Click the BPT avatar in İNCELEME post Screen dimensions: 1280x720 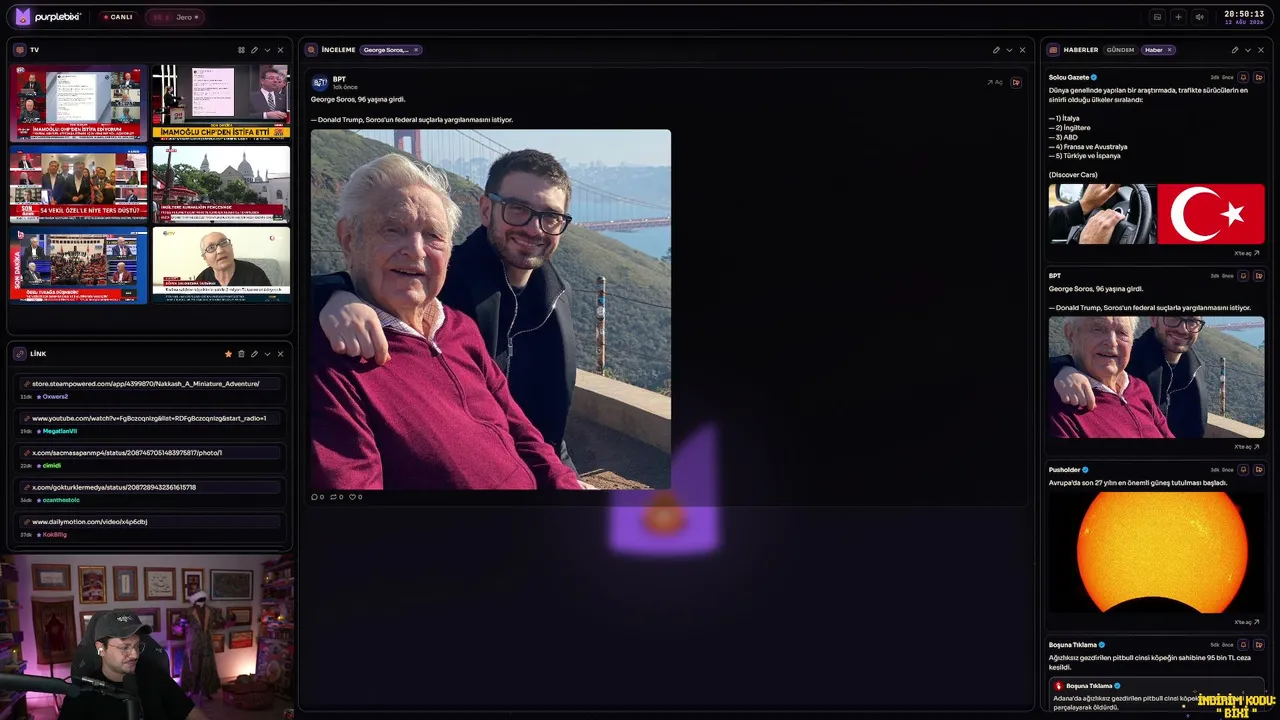click(x=320, y=83)
